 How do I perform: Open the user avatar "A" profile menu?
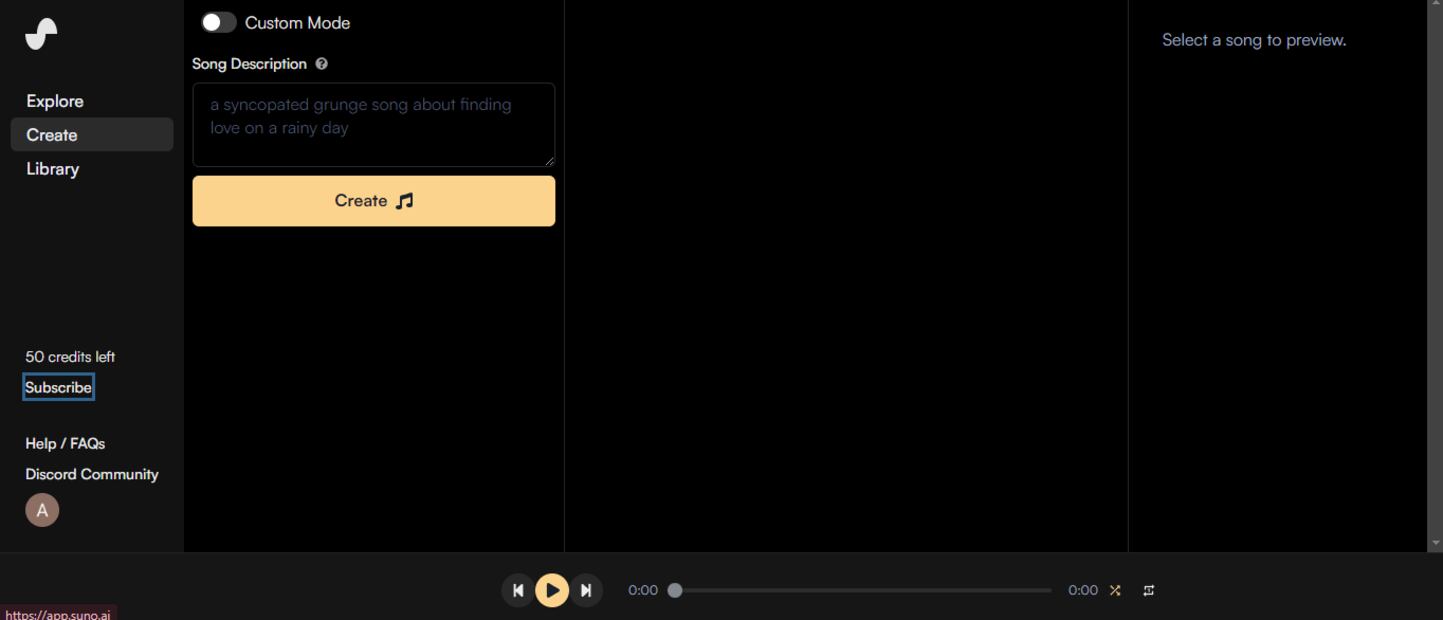click(x=42, y=510)
